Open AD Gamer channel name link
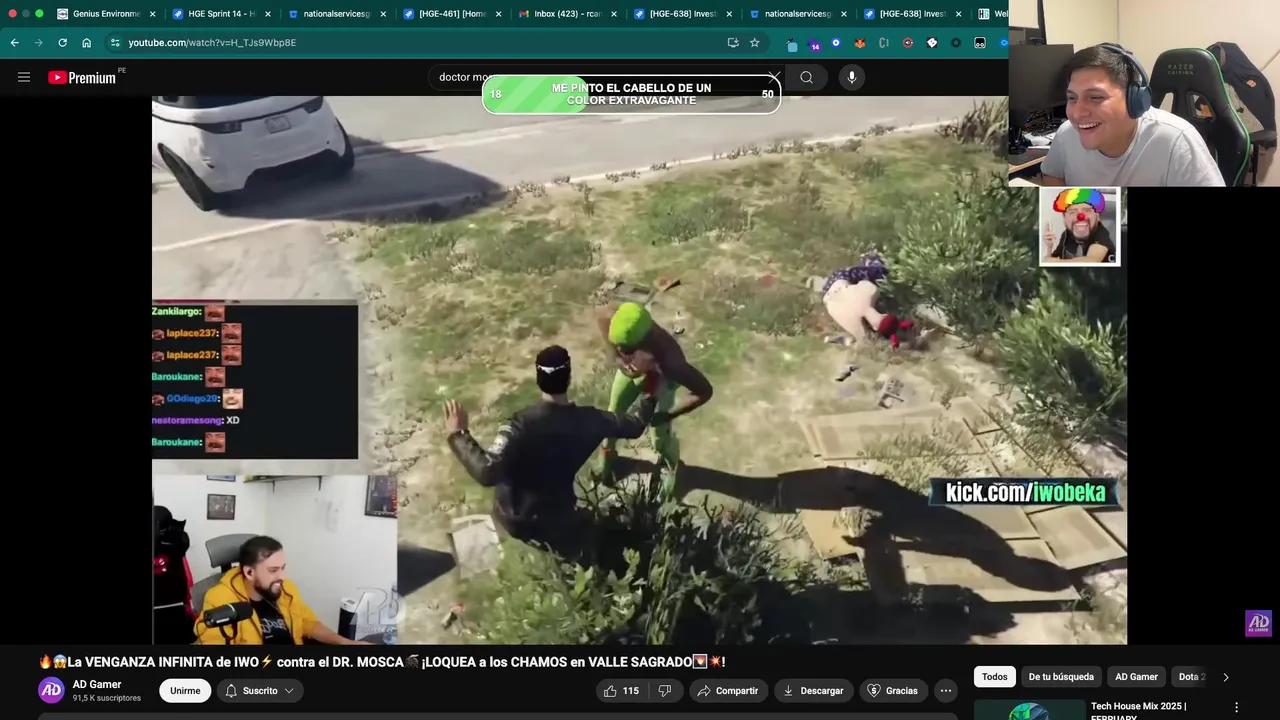The height and width of the screenshot is (720, 1280). [97, 684]
